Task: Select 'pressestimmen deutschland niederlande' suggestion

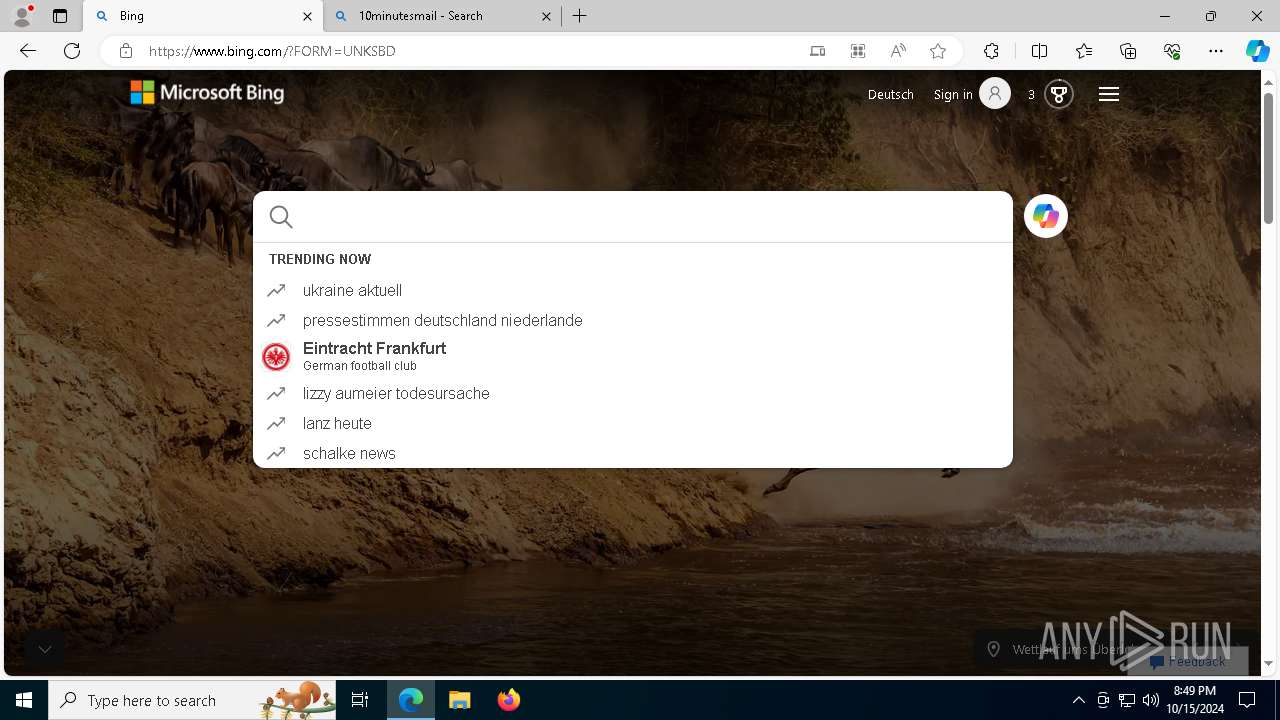Action: [x=633, y=320]
